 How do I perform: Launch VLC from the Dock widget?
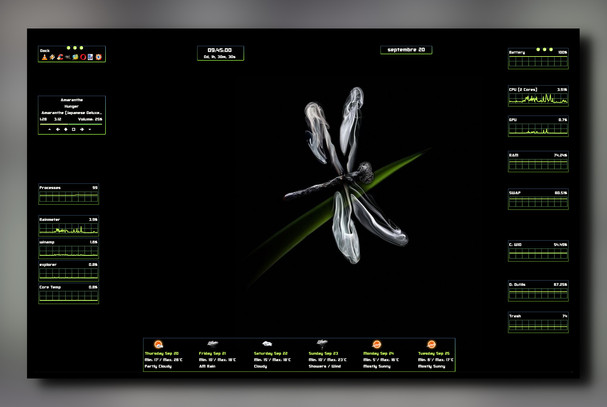pyautogui.click(x=45, y=57)
